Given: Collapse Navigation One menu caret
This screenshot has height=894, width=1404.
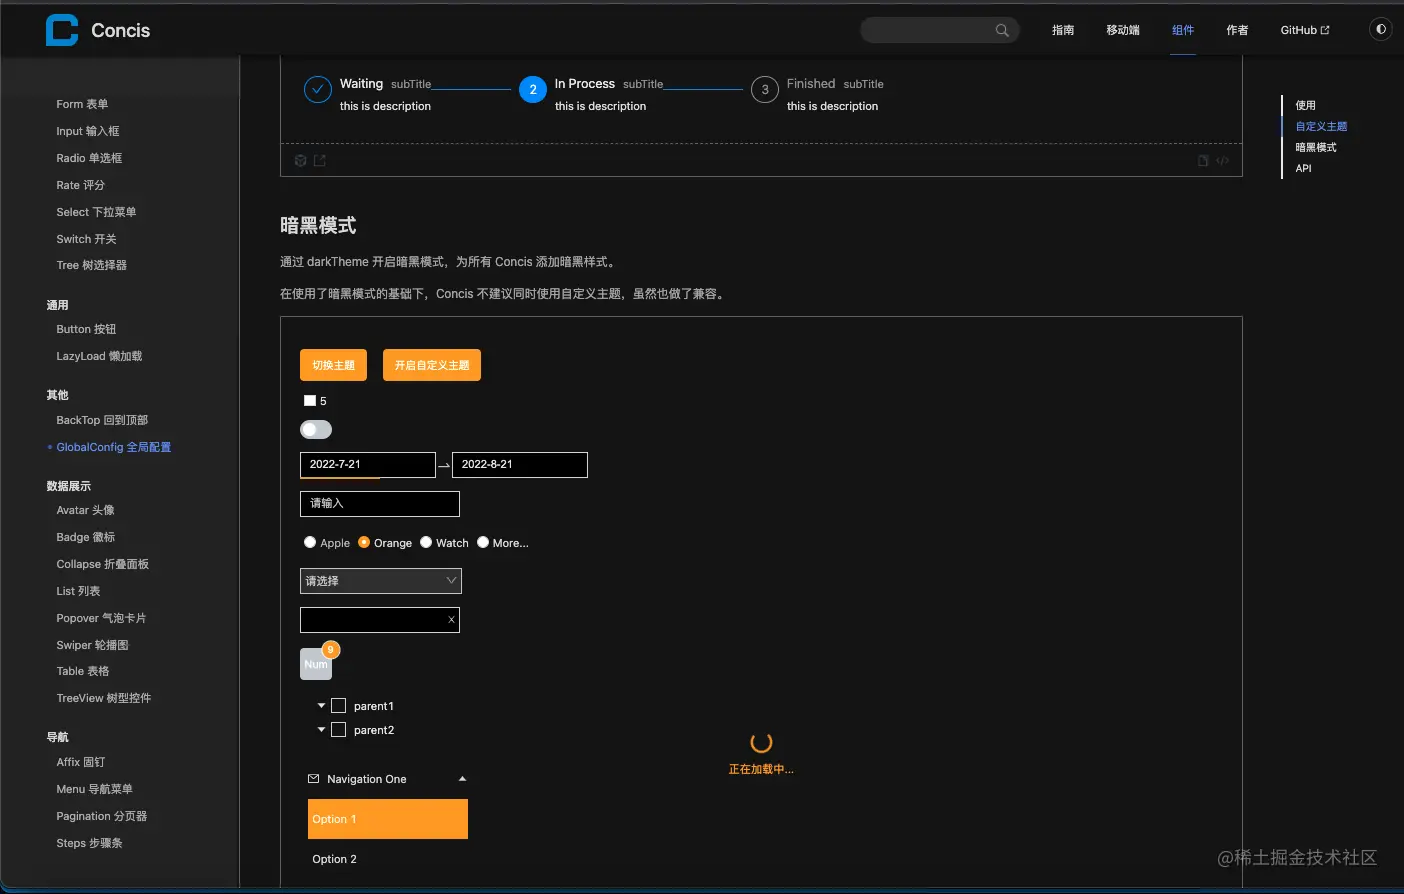Looking at the screenshot, I should point(462,779).
